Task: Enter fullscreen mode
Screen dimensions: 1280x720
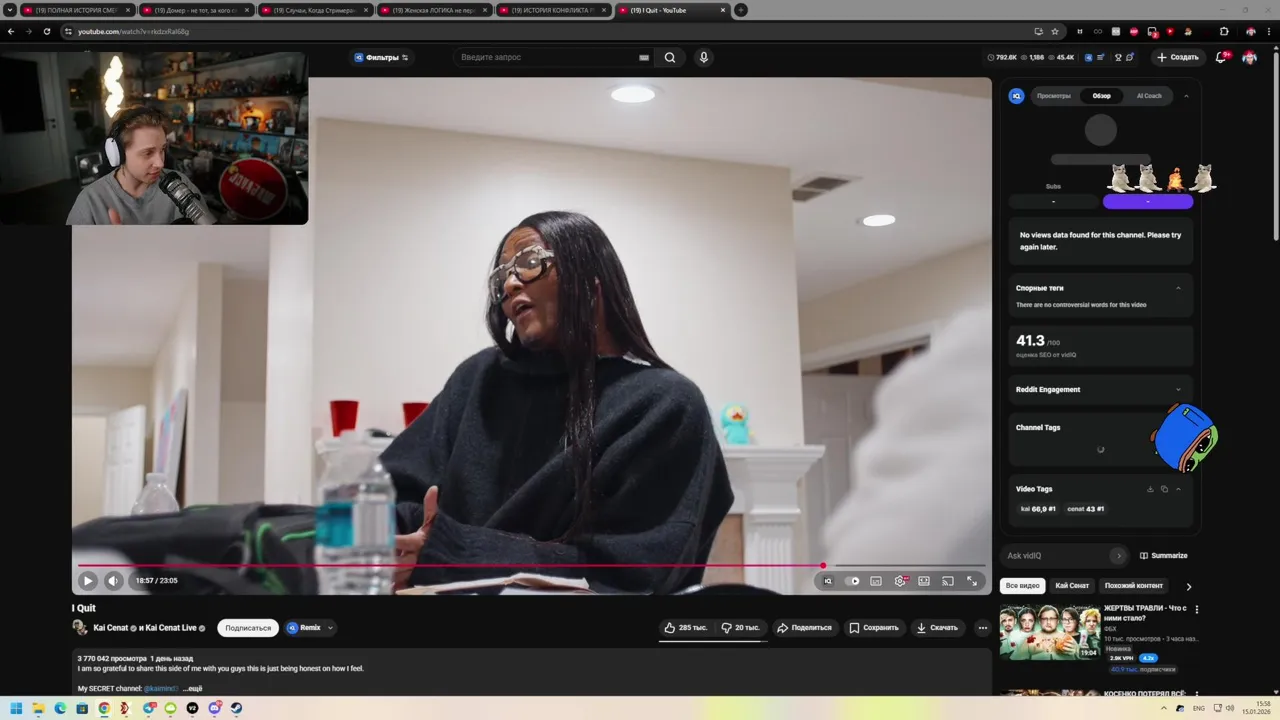Action: (972, 581)
